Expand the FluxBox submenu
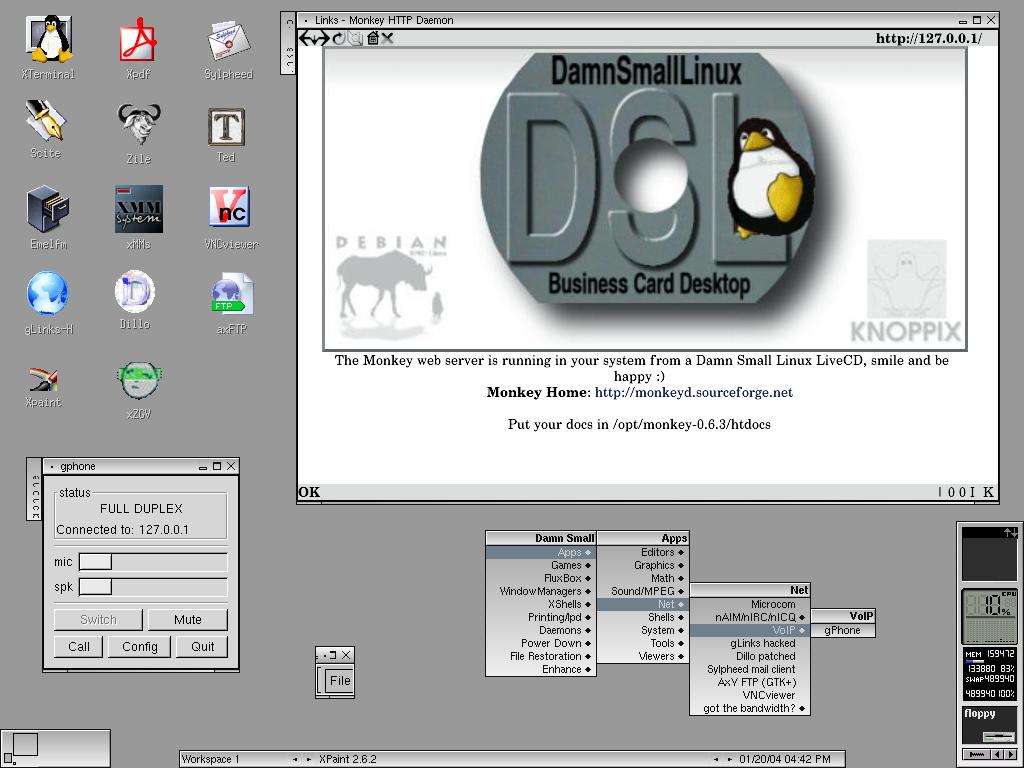 coord(541,579)
